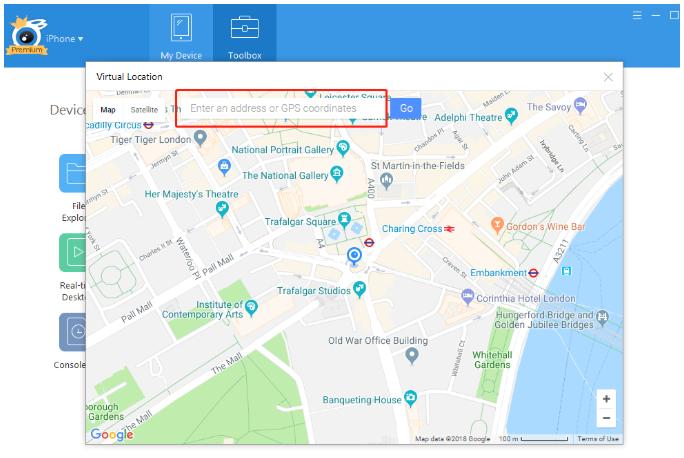The image size is (684, 458).
Task: Click Whitehall Gardens label
Action: (492, 360)
